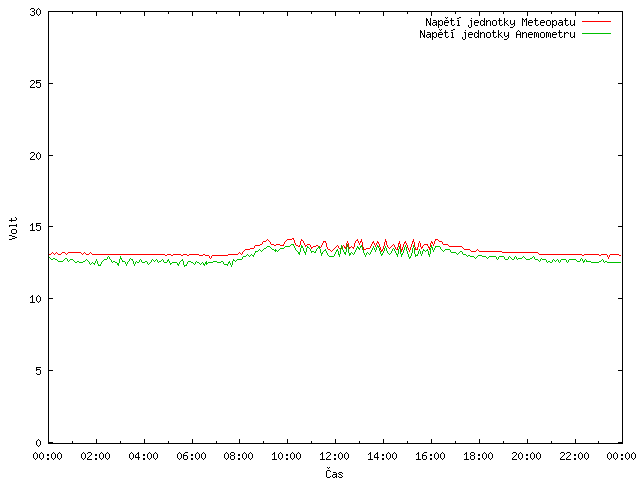This screenshot has width=640, height=480.
Task: Click the 'Volt' y-axis title
Action: point(13,228)
